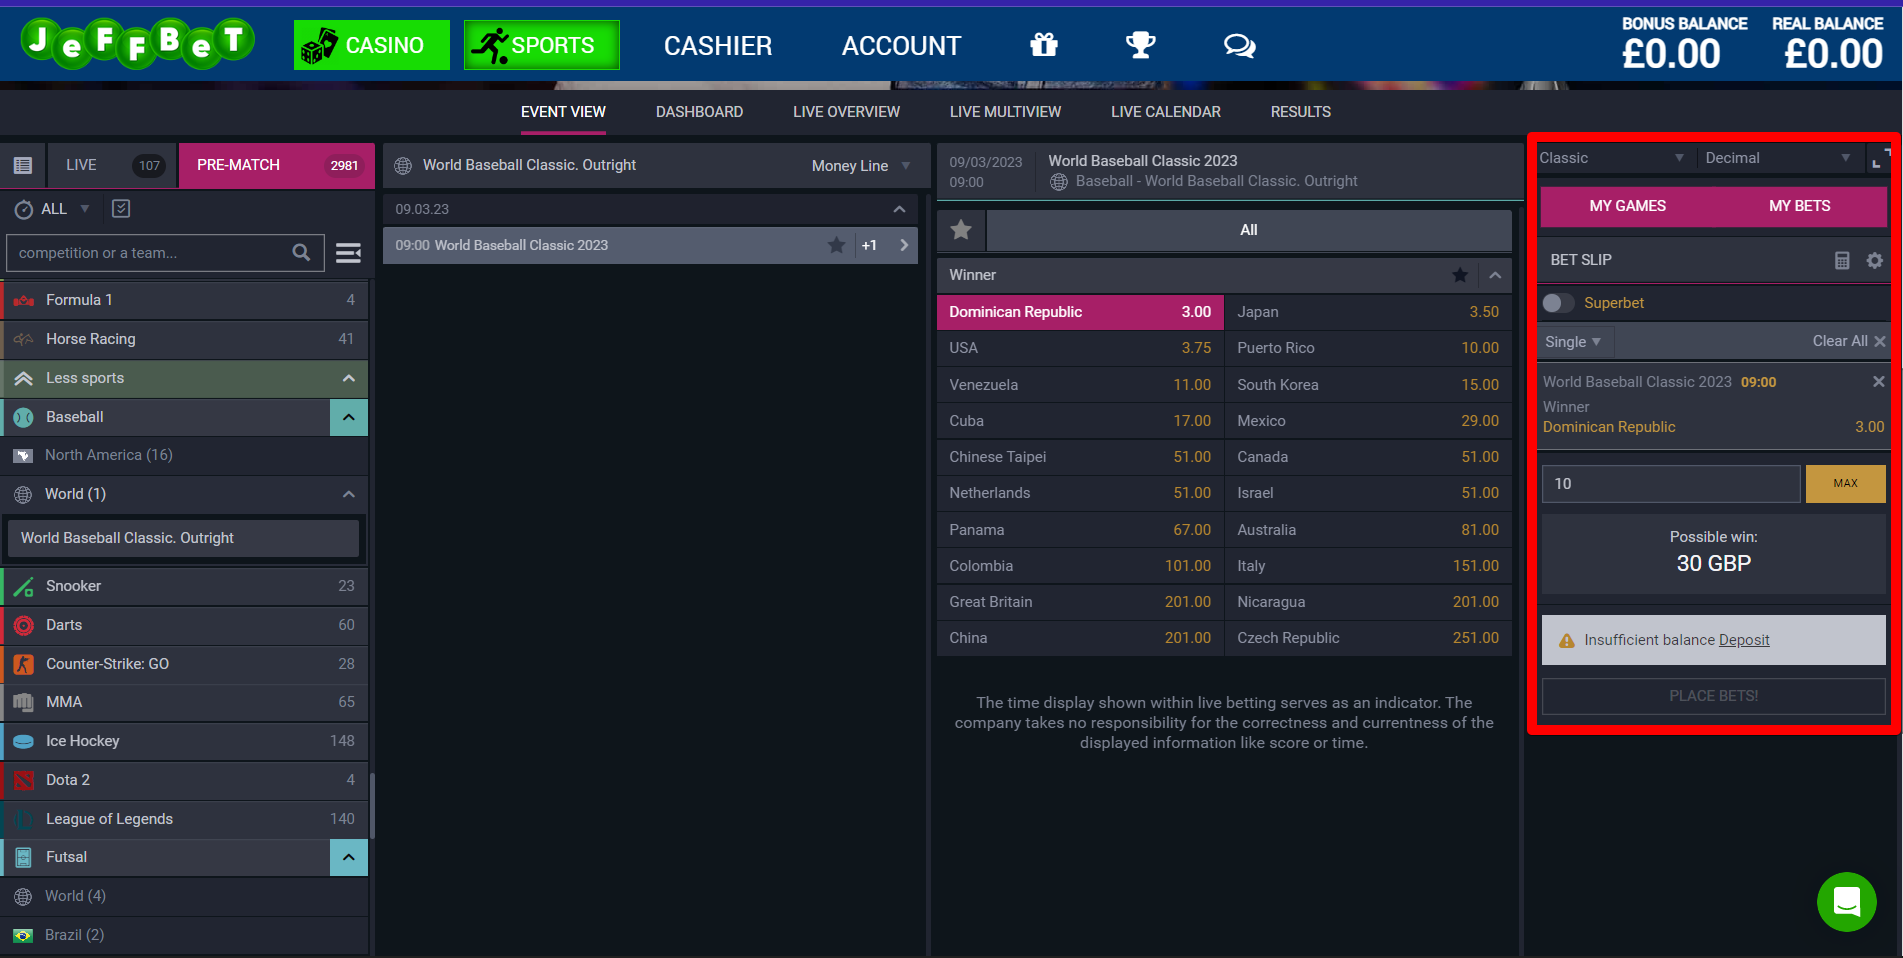The image size is (1903, 958).
Task: Open event details arrow for World Baseball Classic
Action: [x=904, y=245]
